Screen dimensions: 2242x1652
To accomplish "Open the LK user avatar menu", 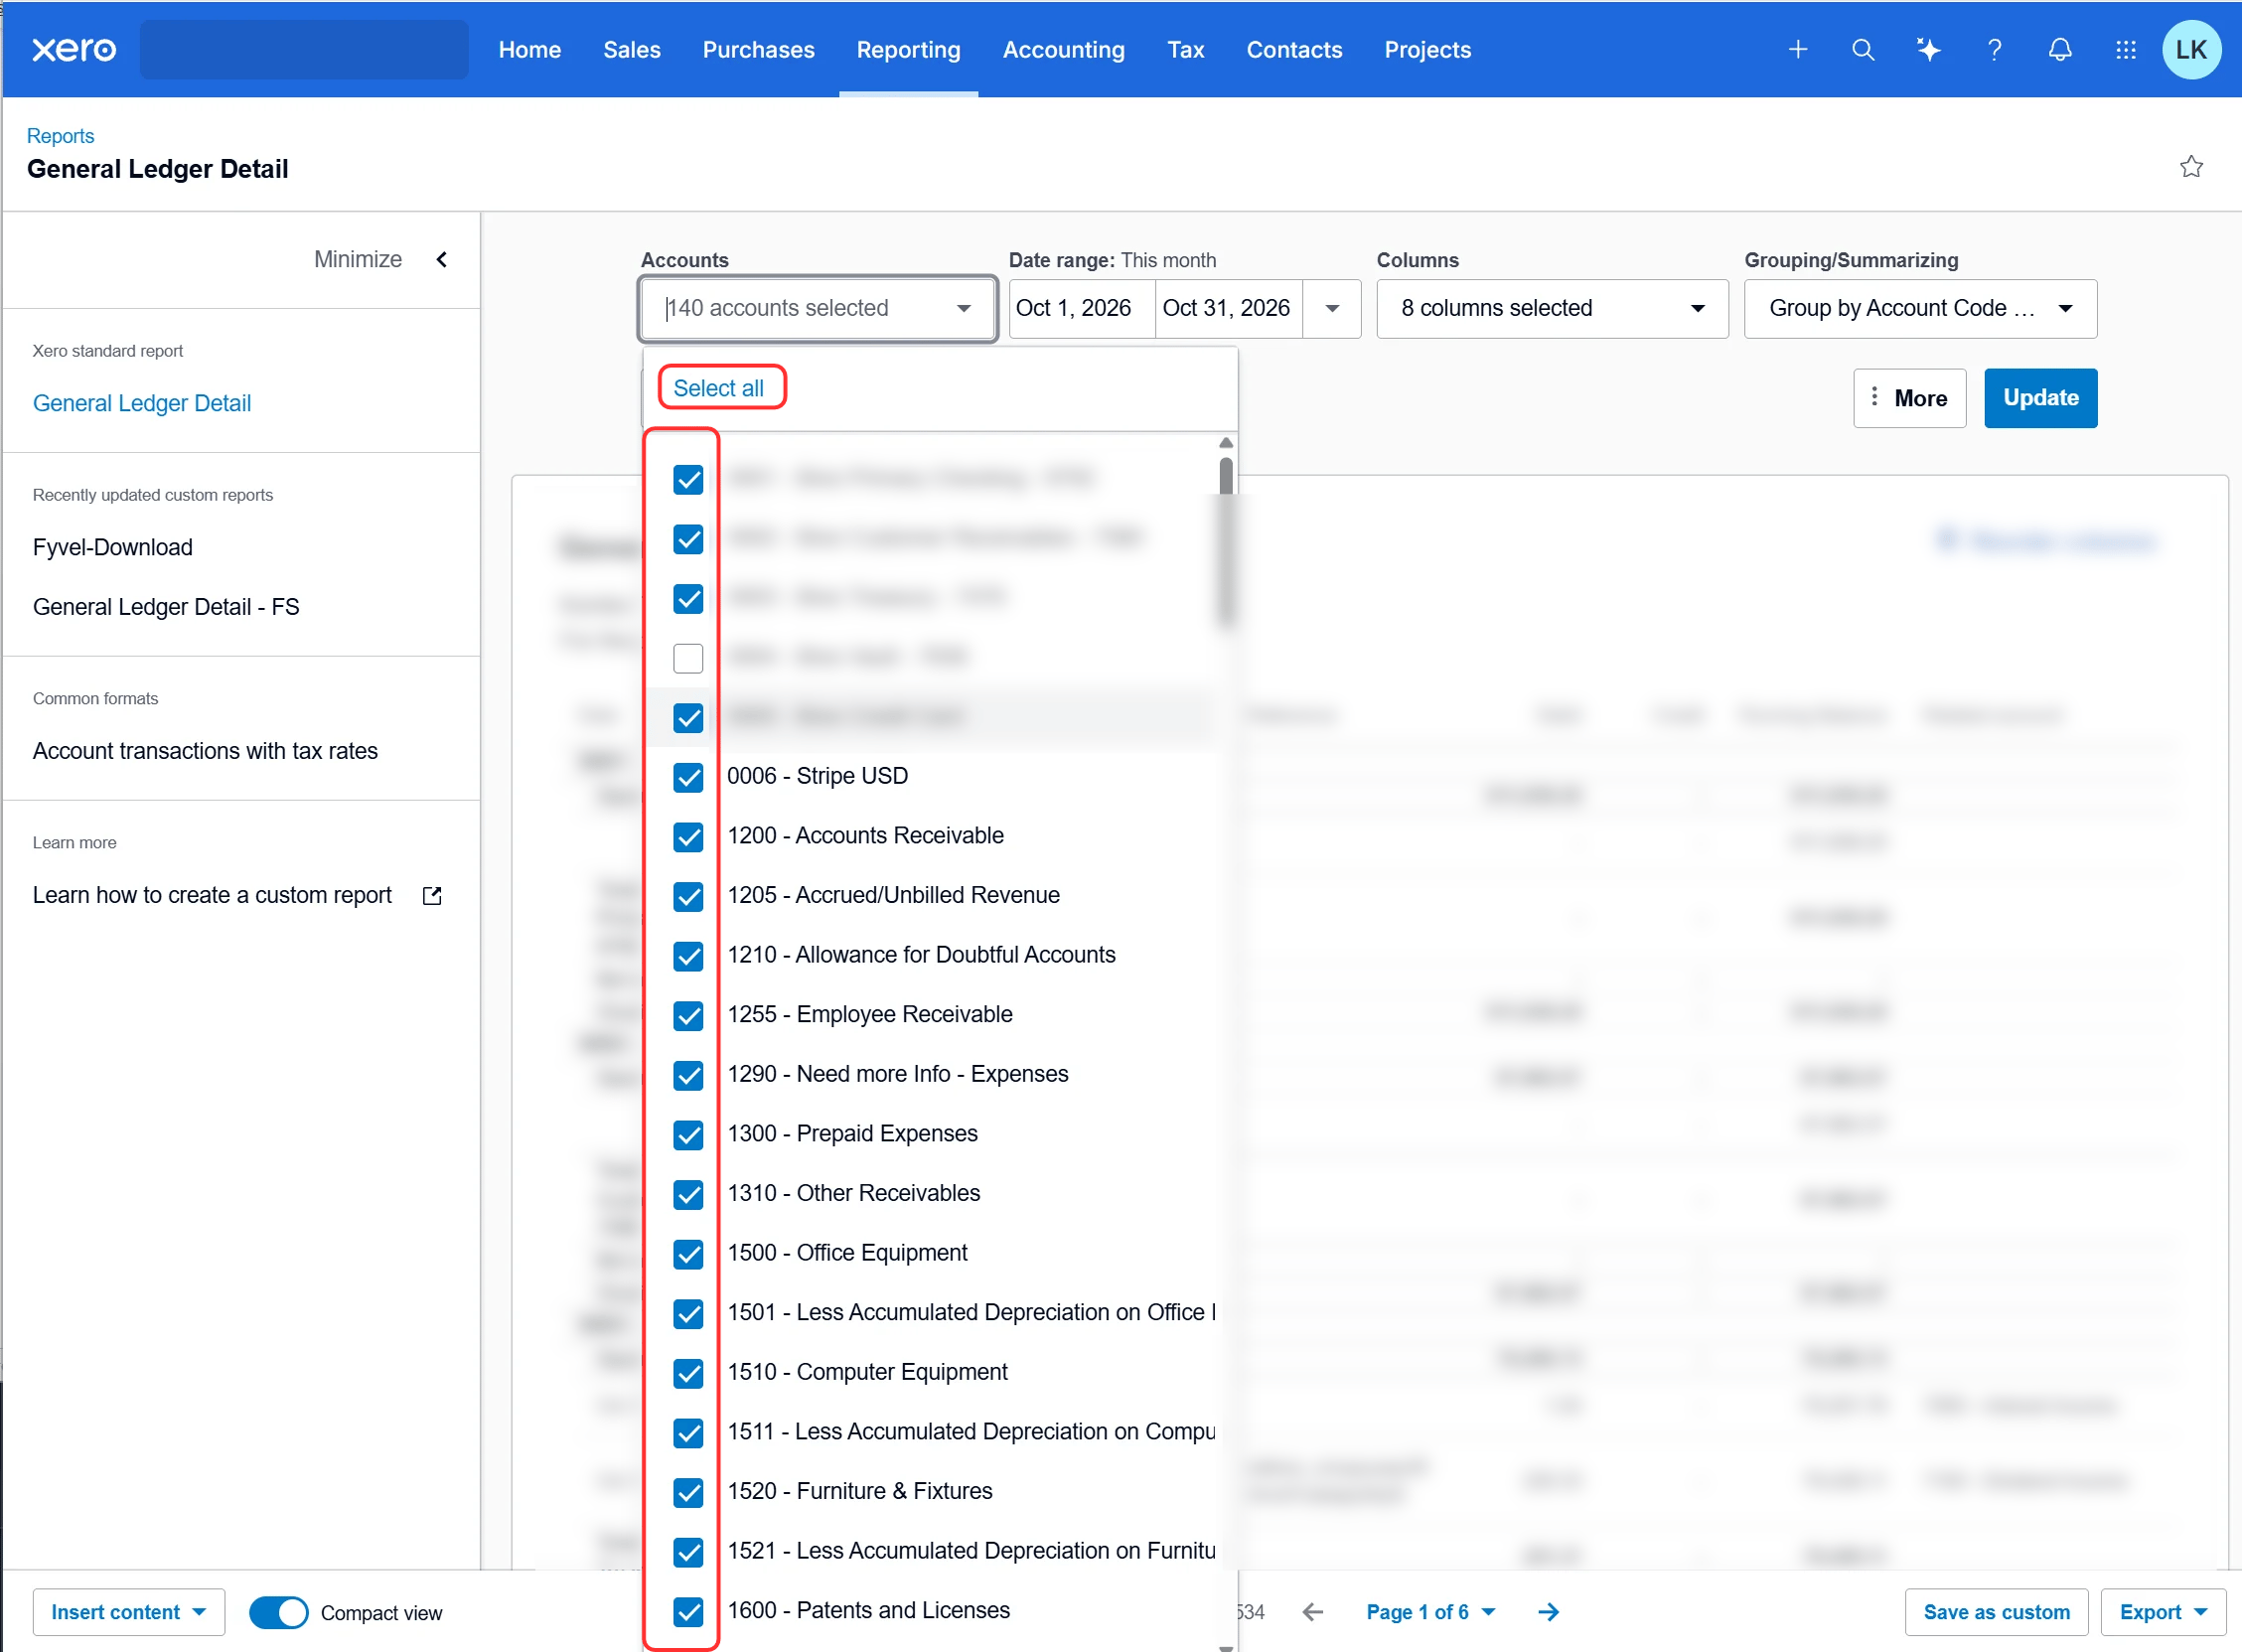I will pos(2191,50).
